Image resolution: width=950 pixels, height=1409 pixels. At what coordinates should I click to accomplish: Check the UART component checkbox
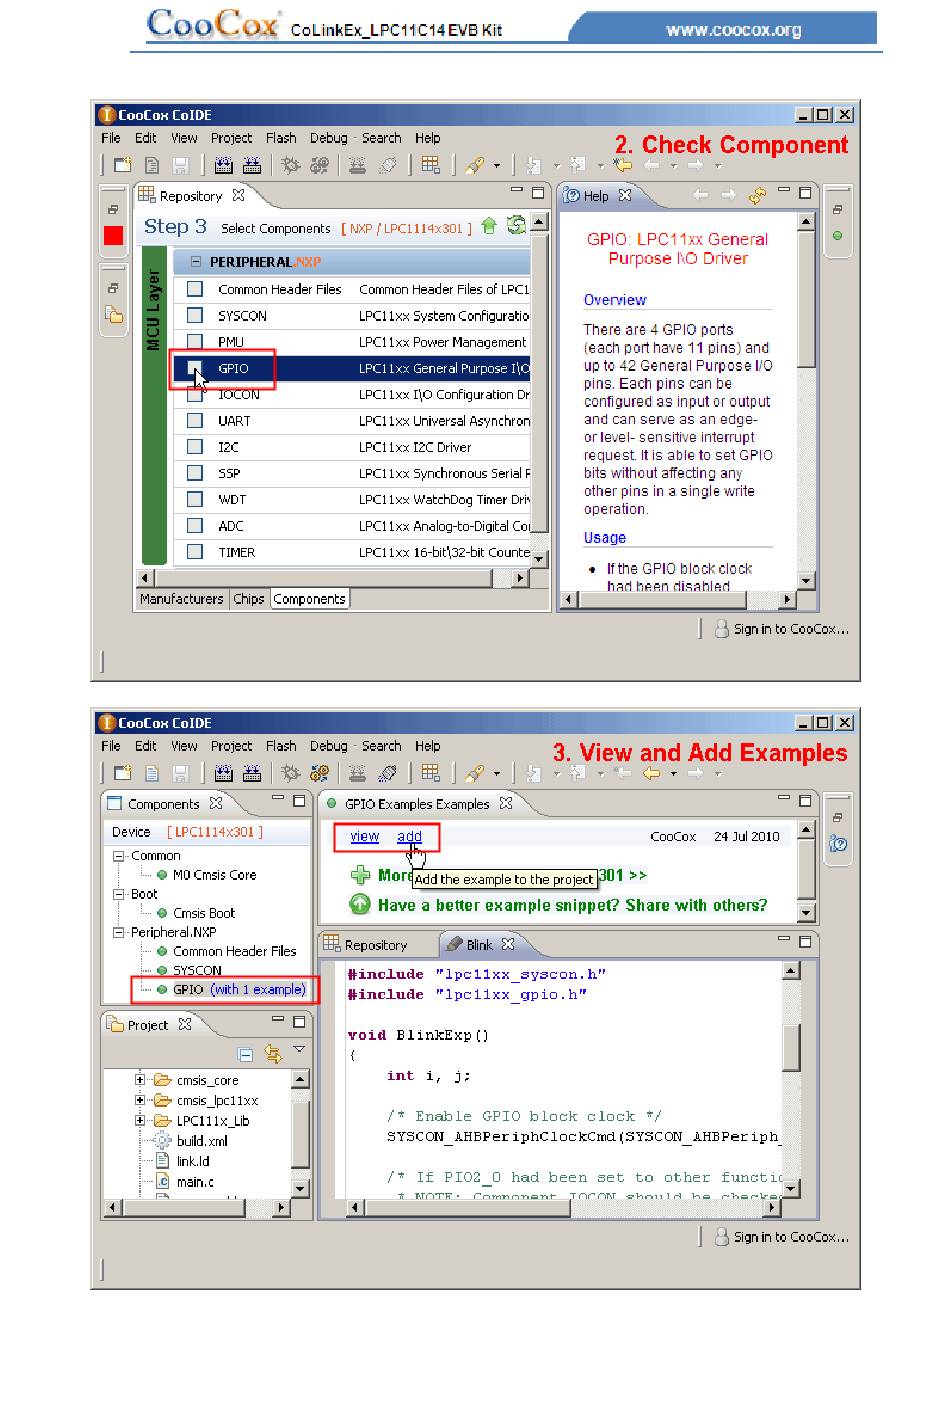196,421
